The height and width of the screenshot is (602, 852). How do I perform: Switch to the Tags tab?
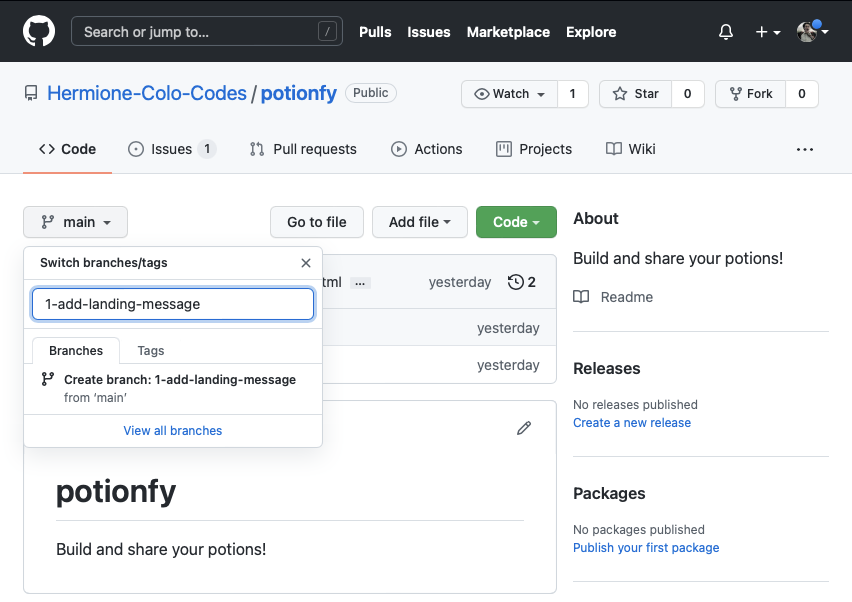151,351
